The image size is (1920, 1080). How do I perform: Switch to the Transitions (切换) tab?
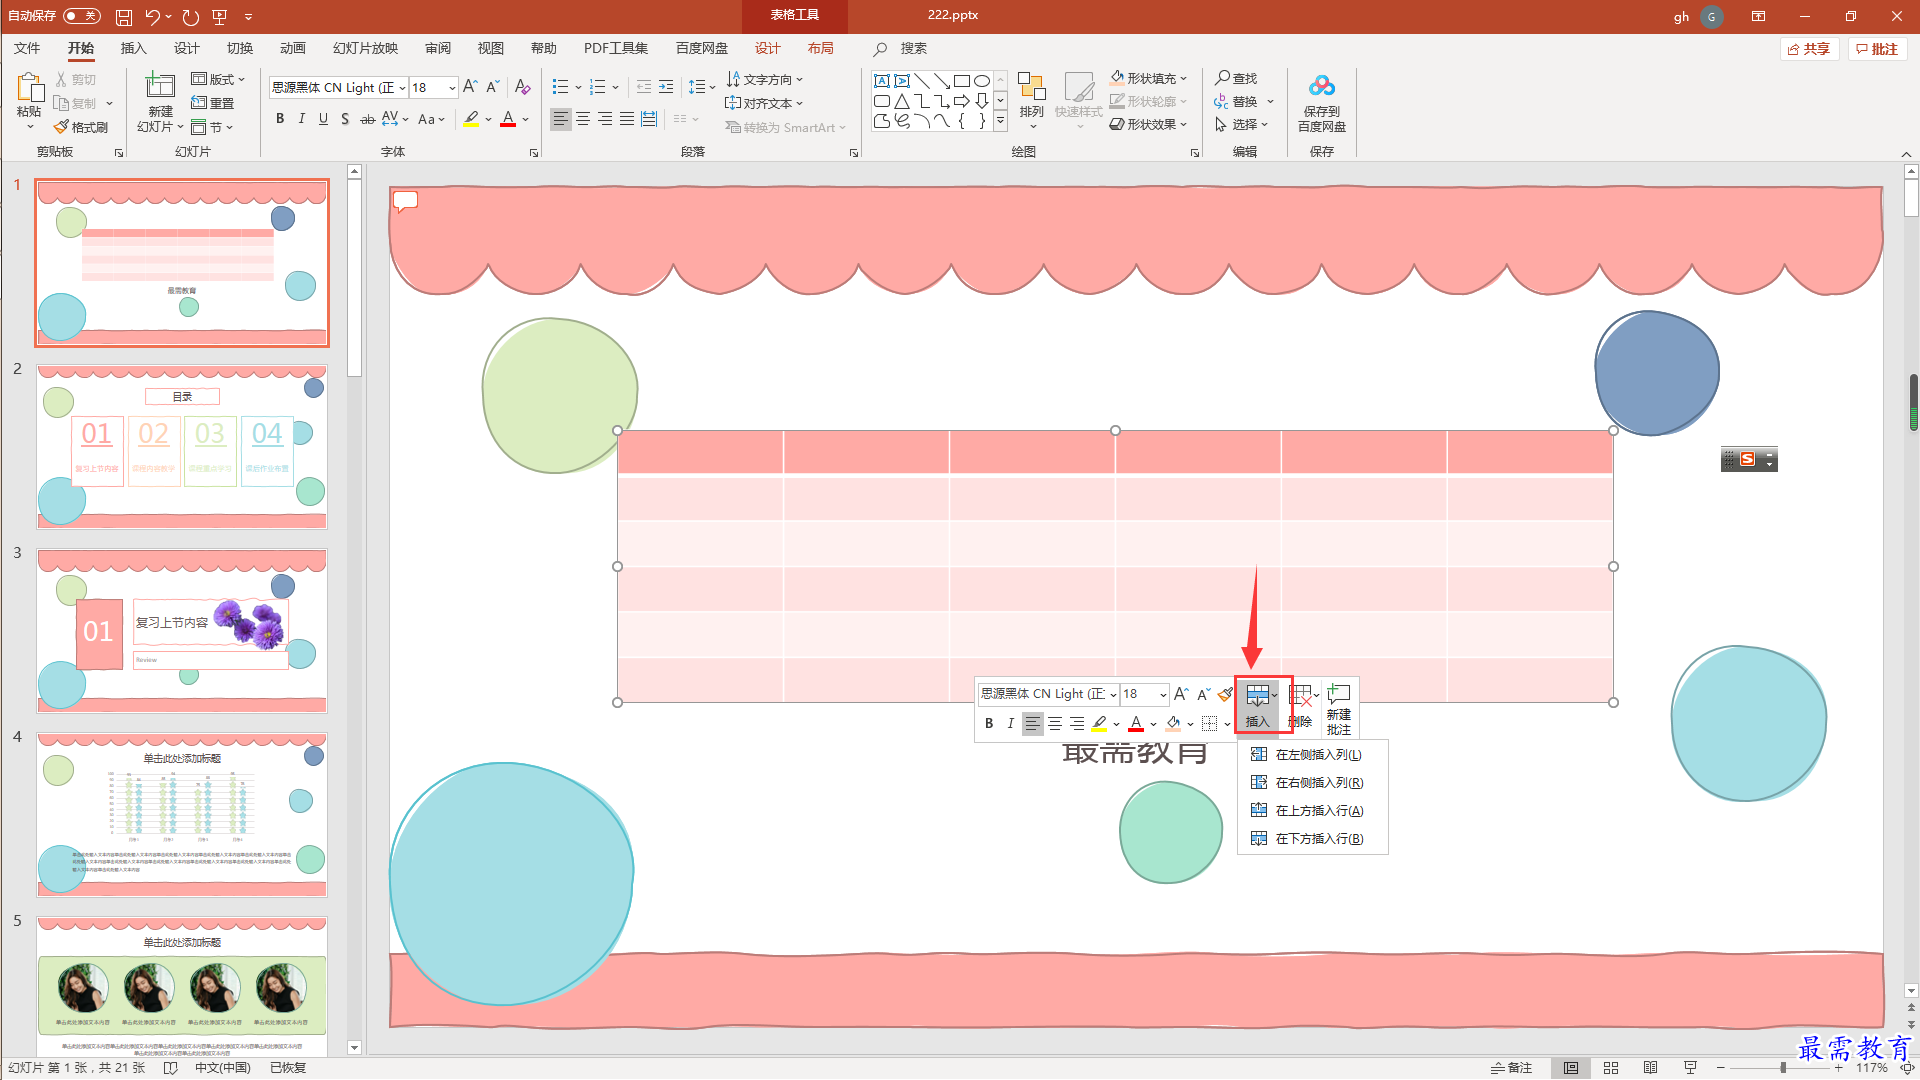240,48
